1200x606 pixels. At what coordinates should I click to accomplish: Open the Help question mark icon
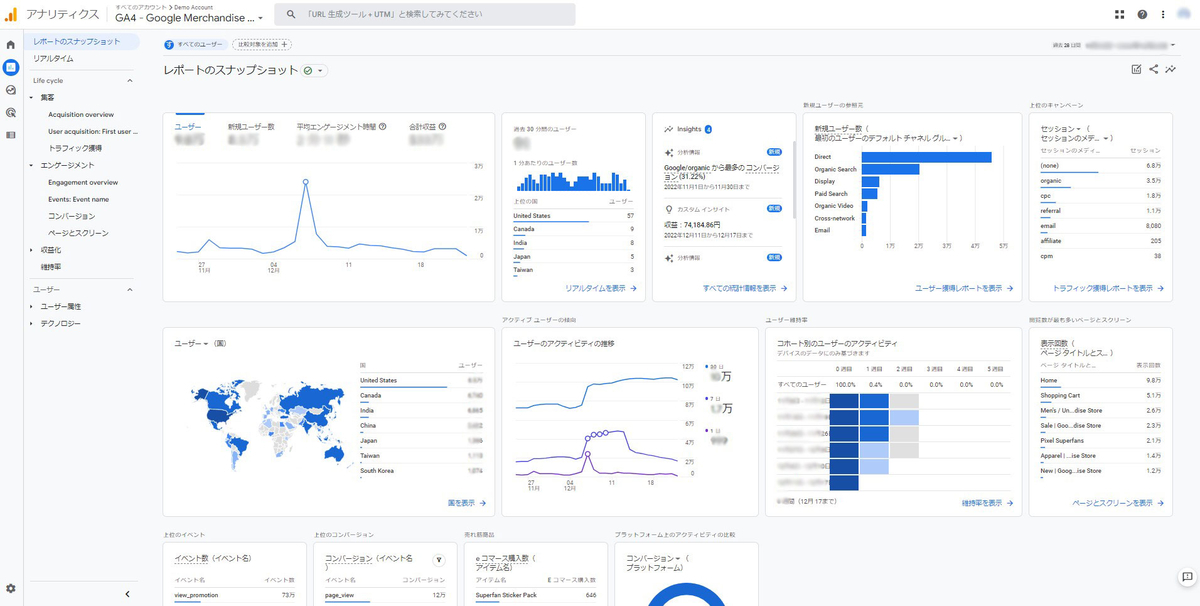1142,15
